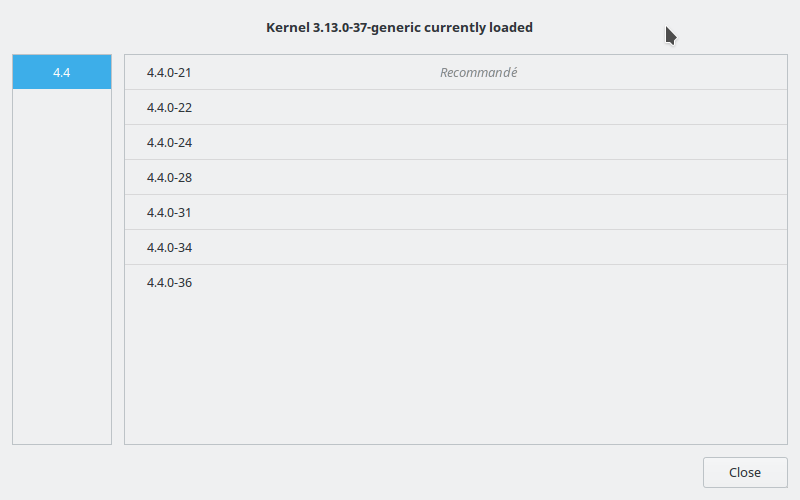
Task: Click the currently loaded kernel heading text
Action: tap(399, 28)
